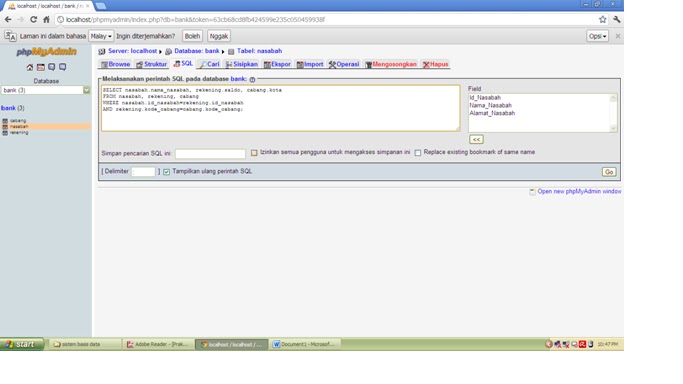Bookmark this page with star icon
This screenshot has width=683, height=384.
(x=602, y=20)
